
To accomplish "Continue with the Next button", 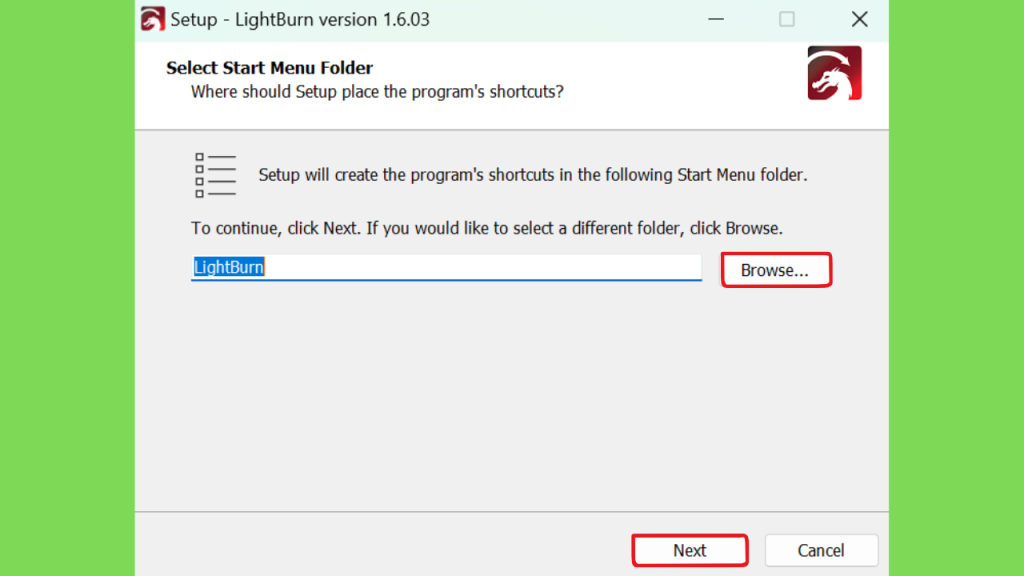I will pos(690,551).
